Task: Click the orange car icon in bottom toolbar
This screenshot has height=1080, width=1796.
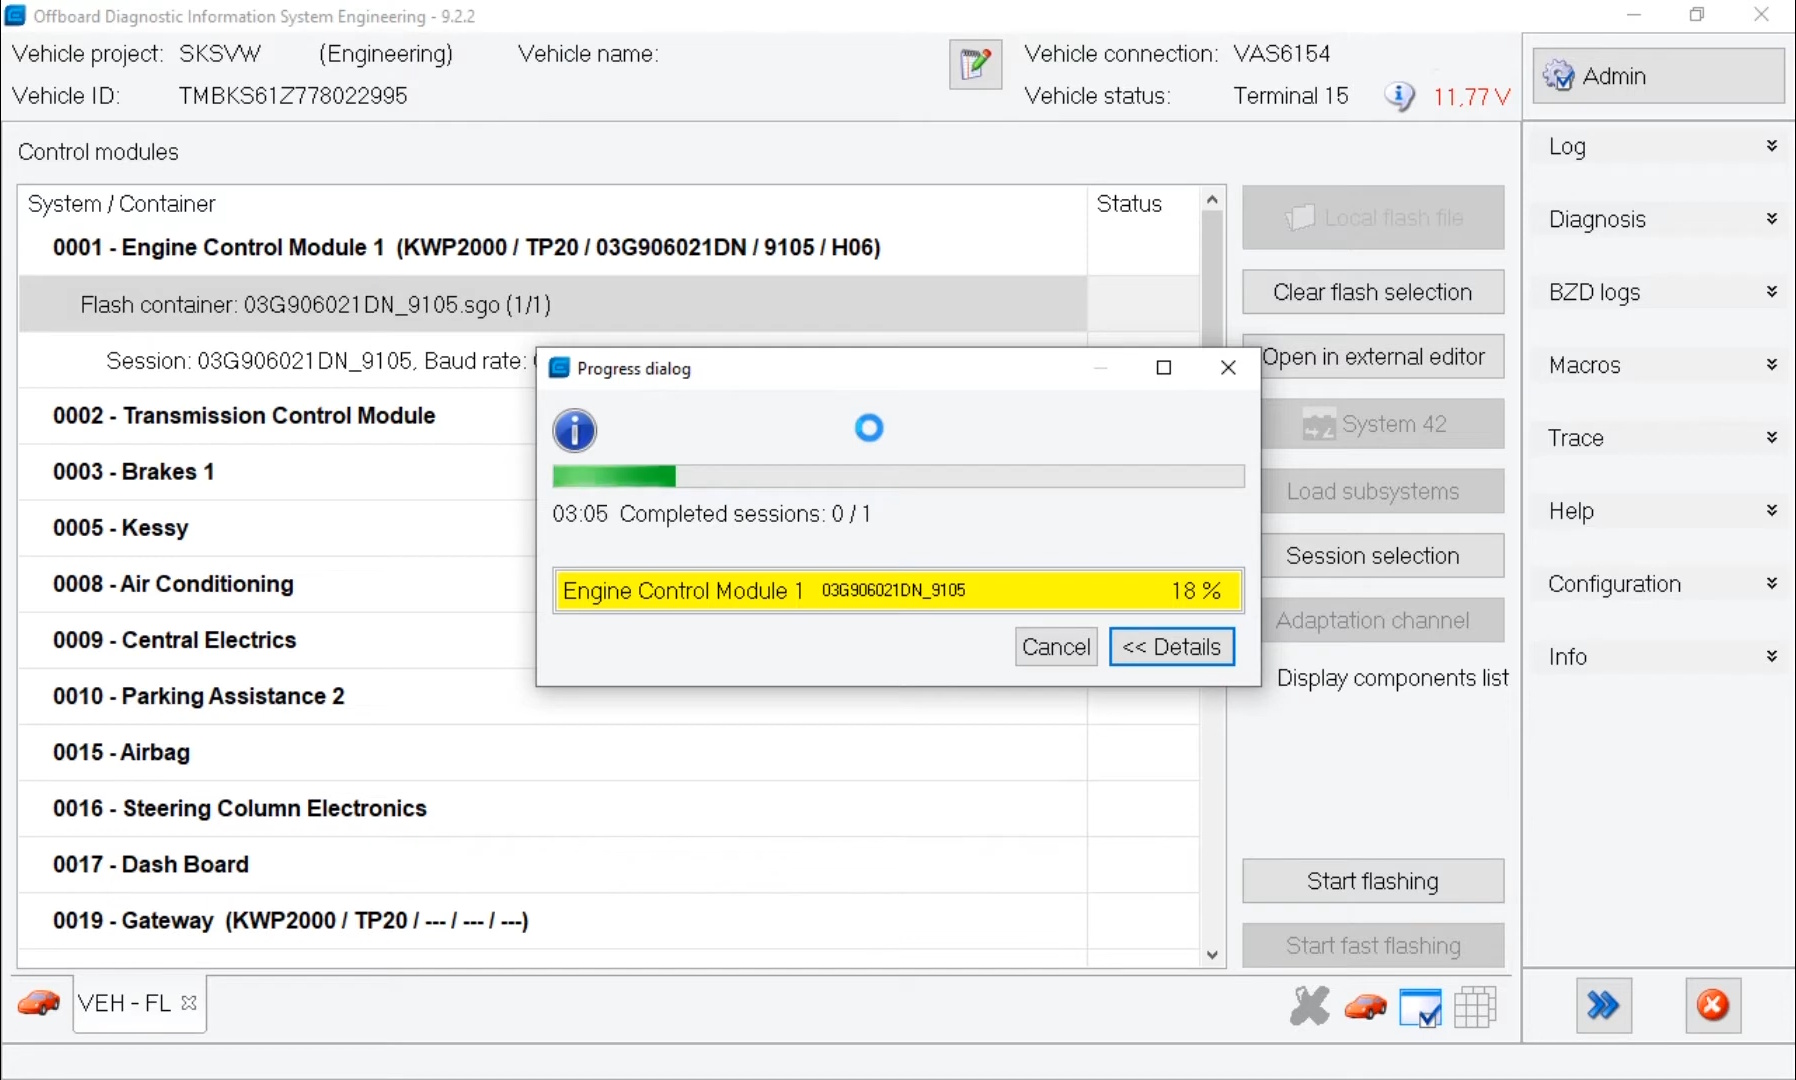Action: 1364,1007
